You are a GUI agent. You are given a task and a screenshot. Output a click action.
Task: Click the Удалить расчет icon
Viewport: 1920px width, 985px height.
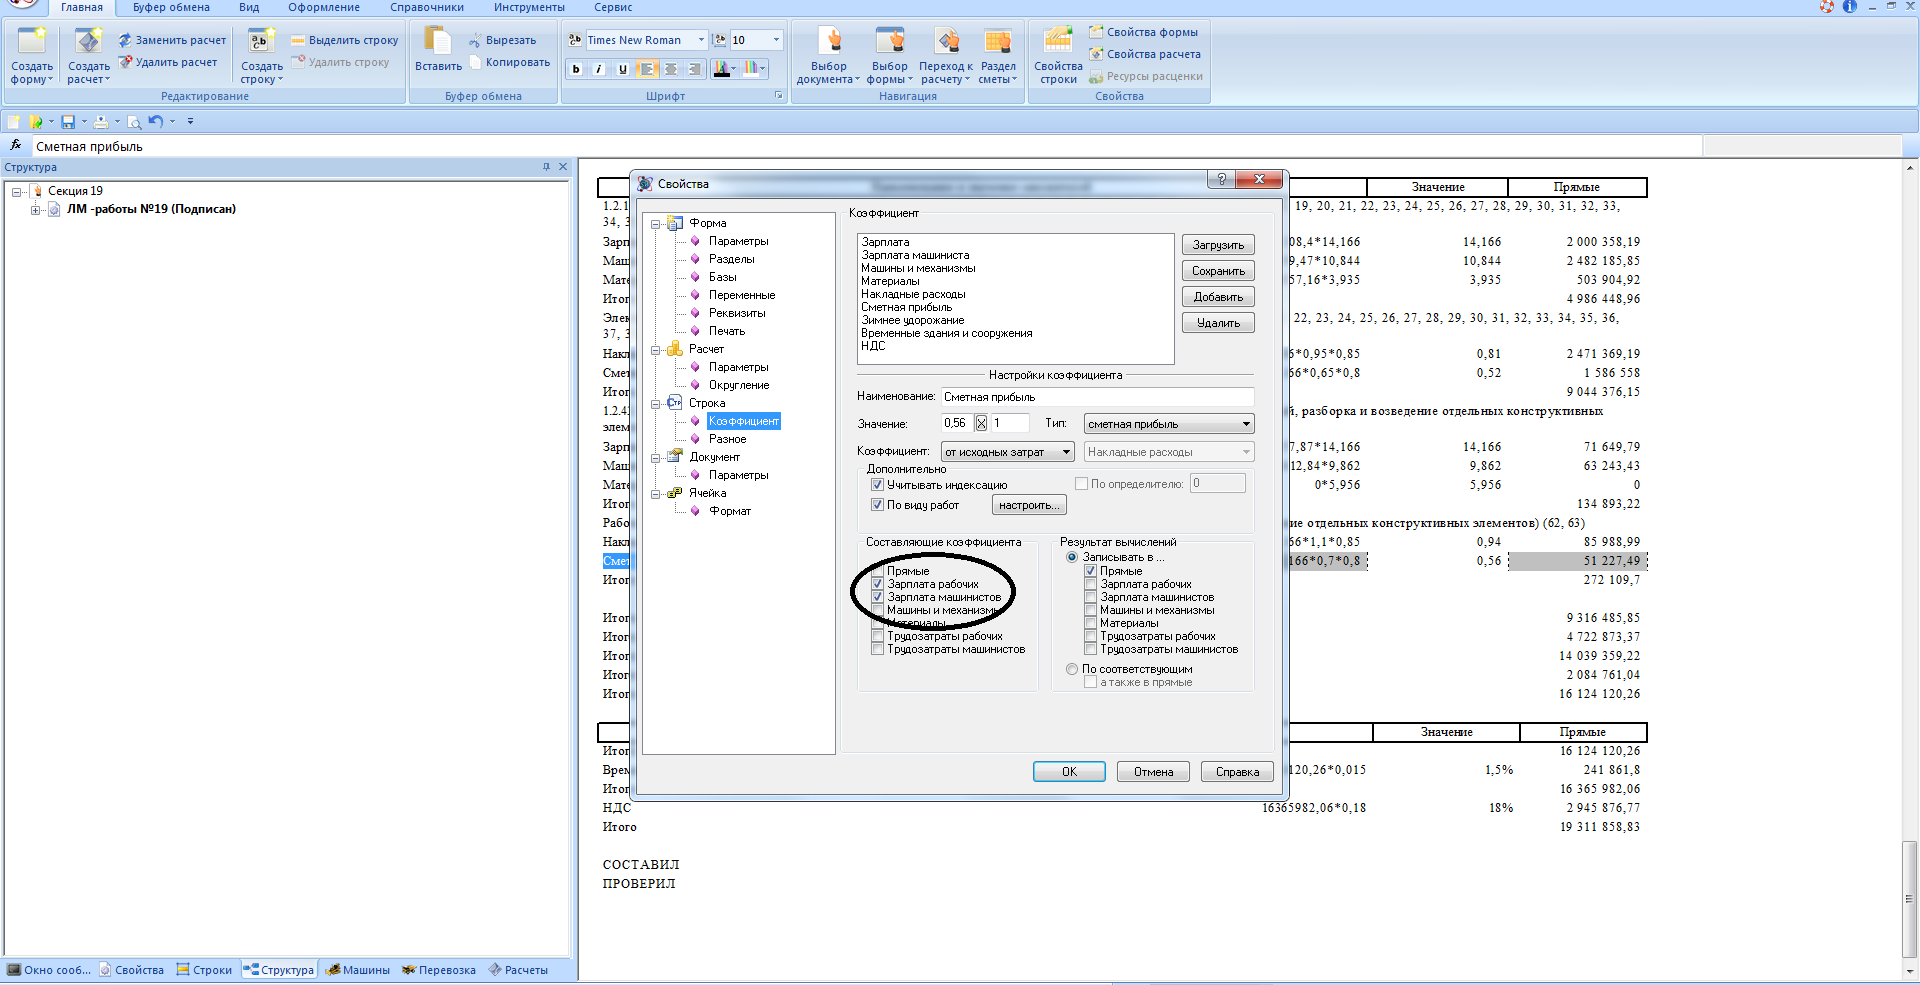126,62
